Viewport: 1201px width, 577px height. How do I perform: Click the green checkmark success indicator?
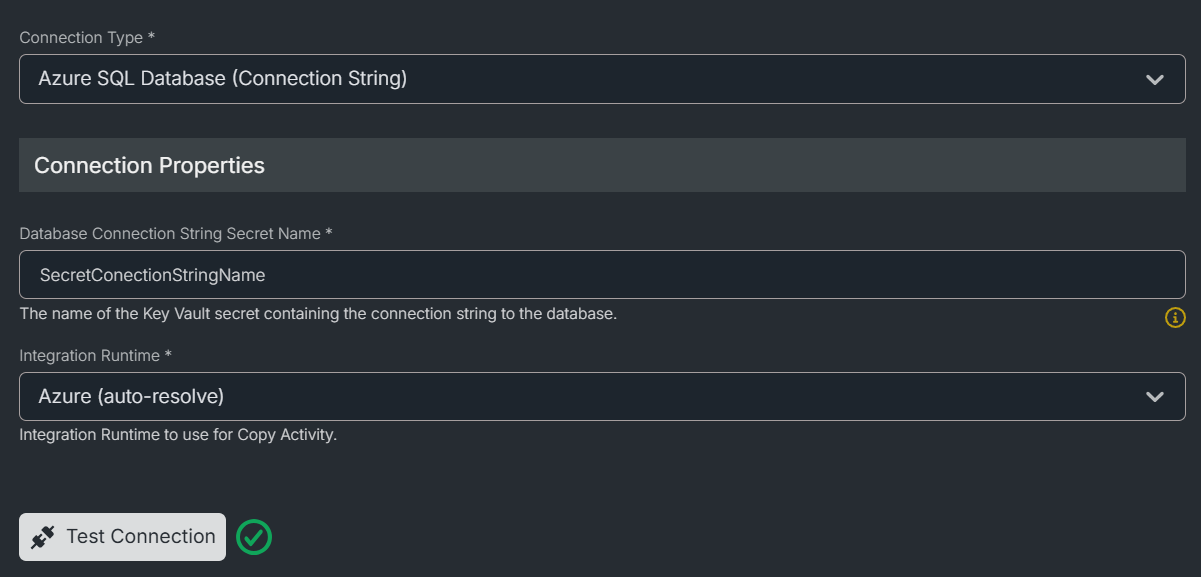pos(254,538)
